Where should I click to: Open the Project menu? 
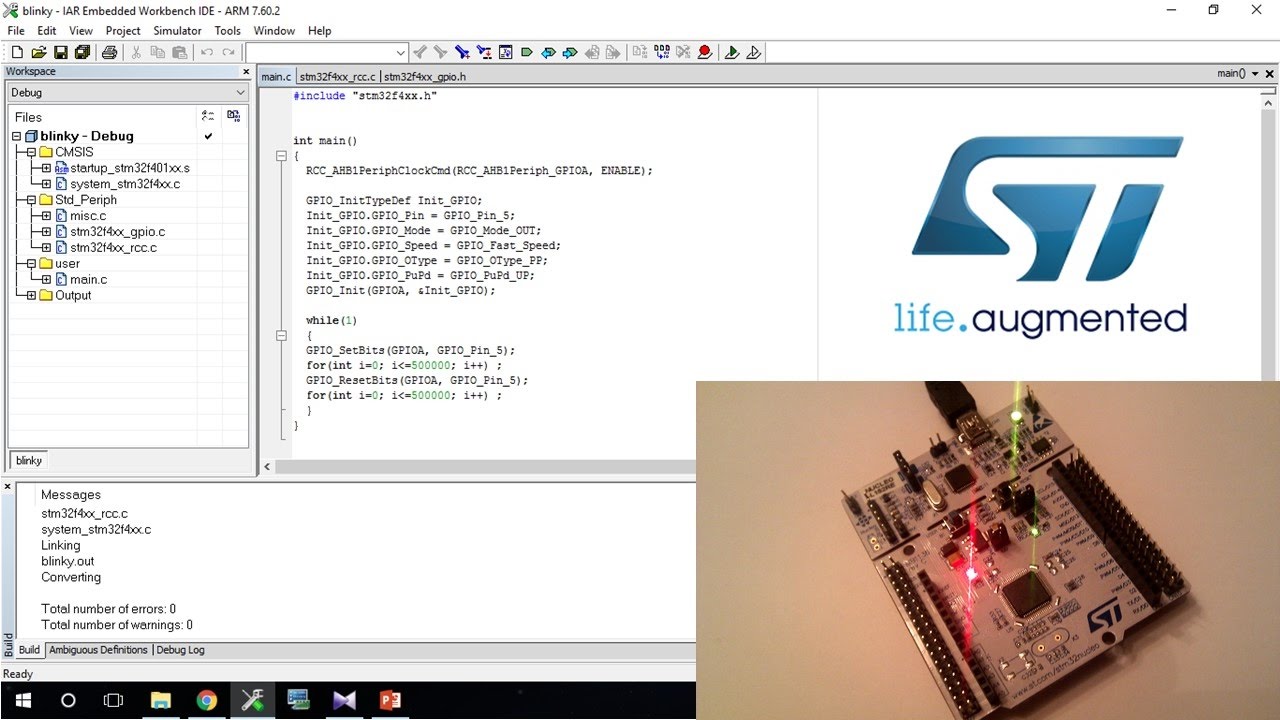click(x=123, y=31)
